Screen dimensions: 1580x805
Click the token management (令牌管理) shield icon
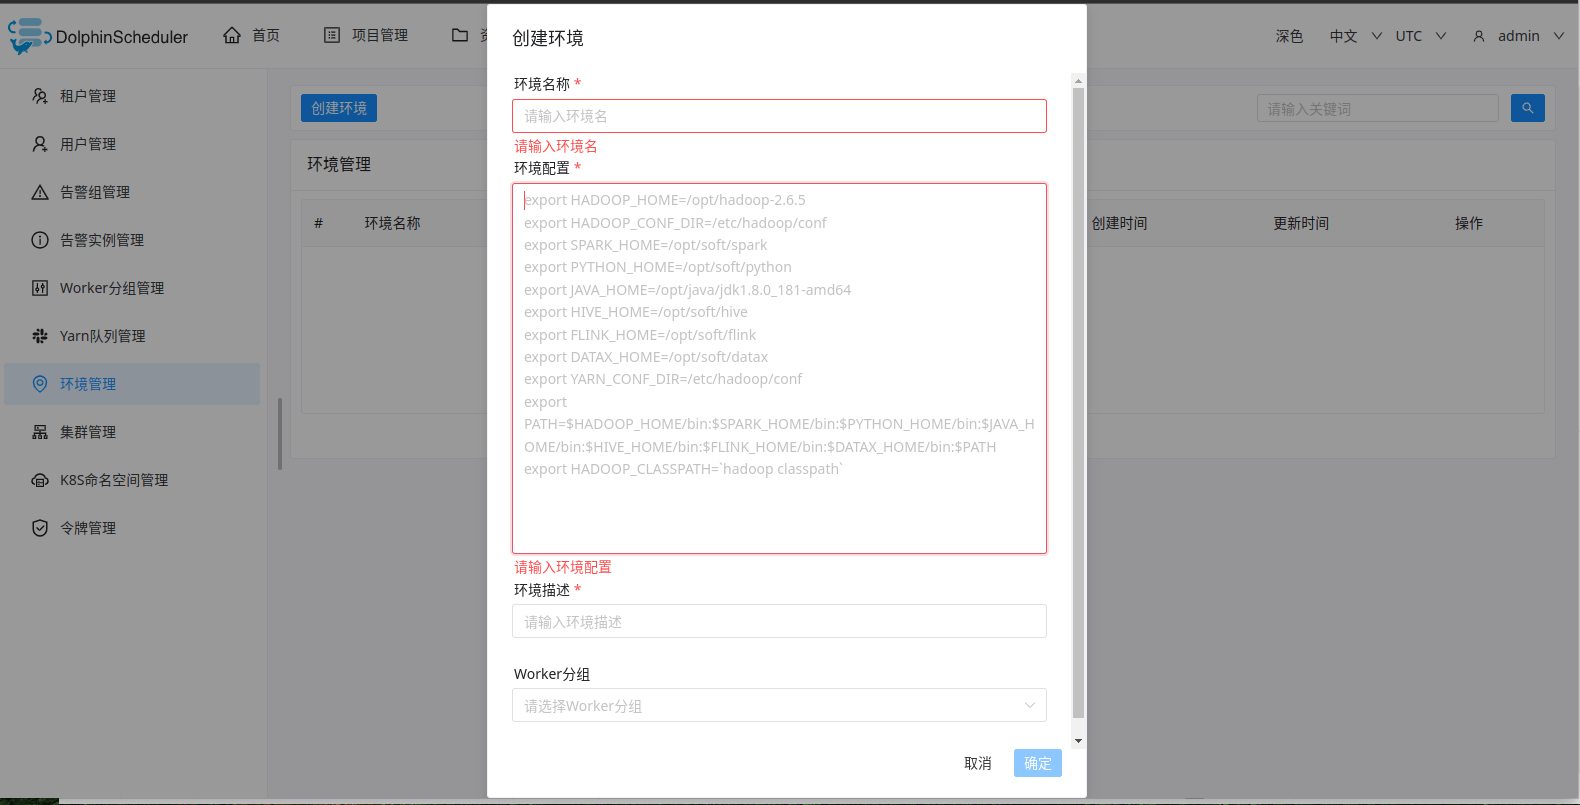click(40, 528)
